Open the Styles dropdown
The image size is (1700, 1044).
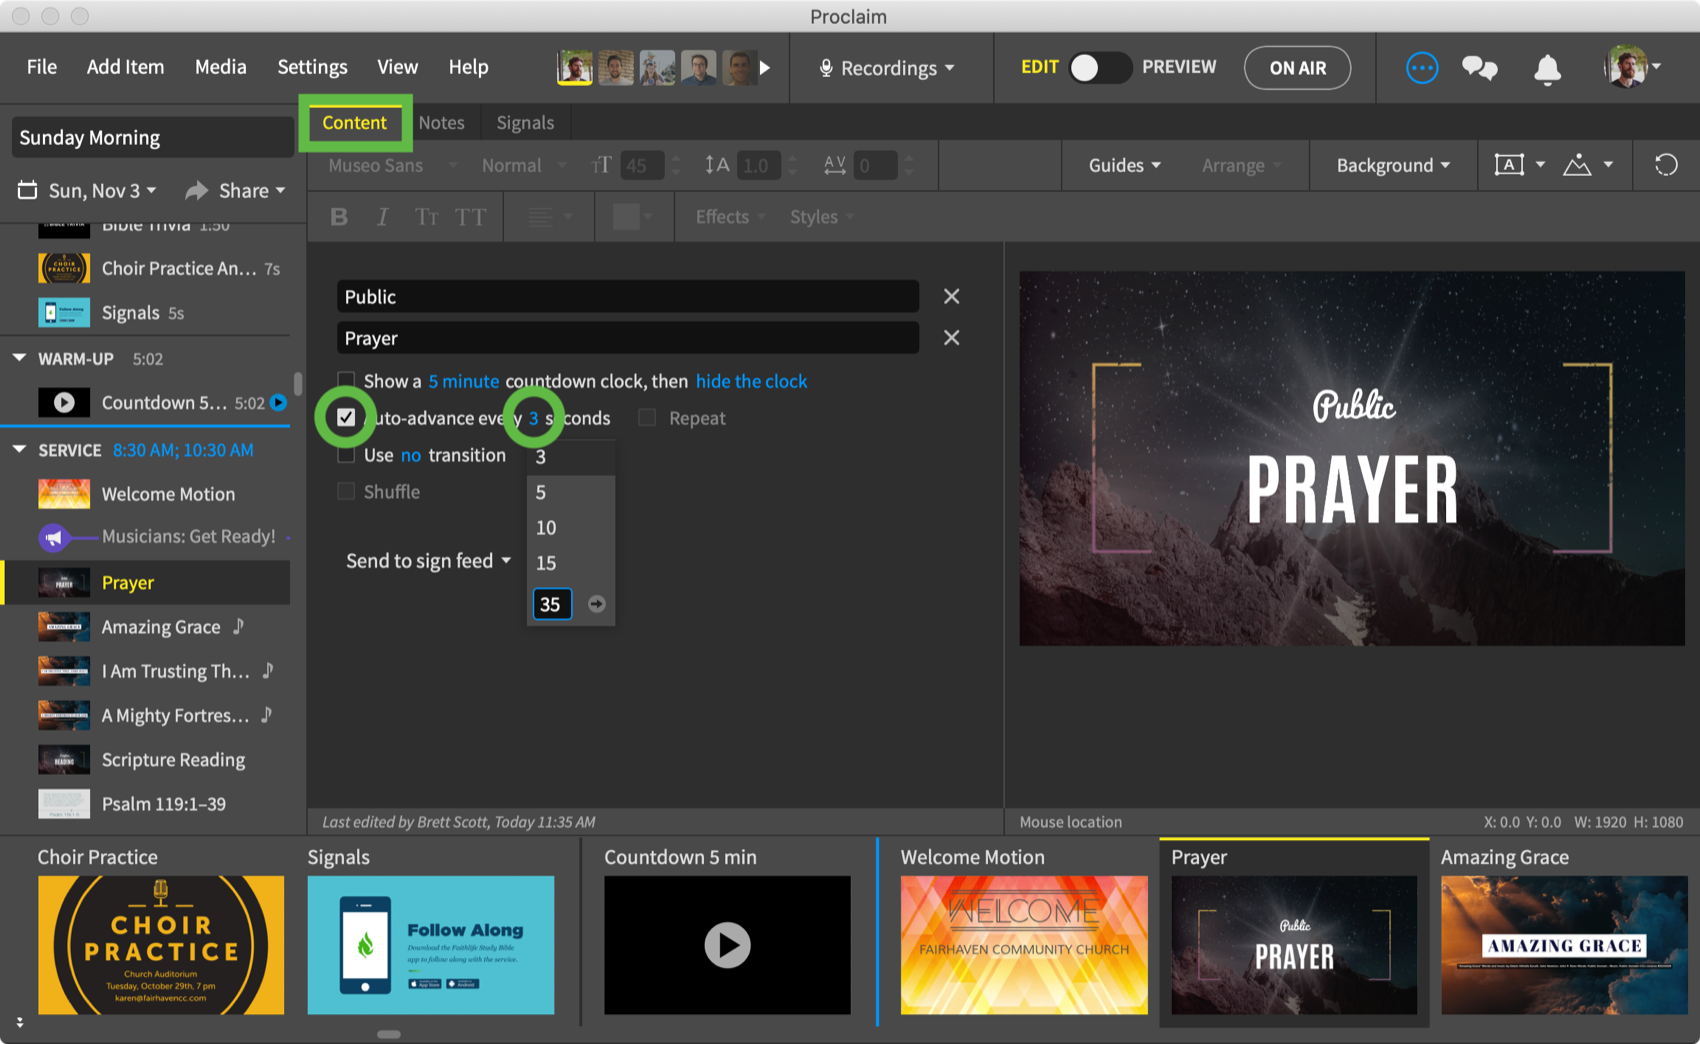[x=822, y=217]
